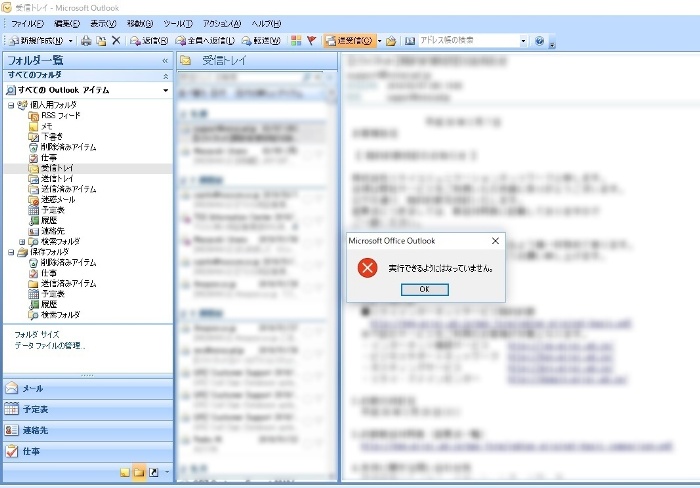This screenshot has height=488, width=700.
Task: Select 予定表 under 個人用フォルダ
Action: point(53,210)
